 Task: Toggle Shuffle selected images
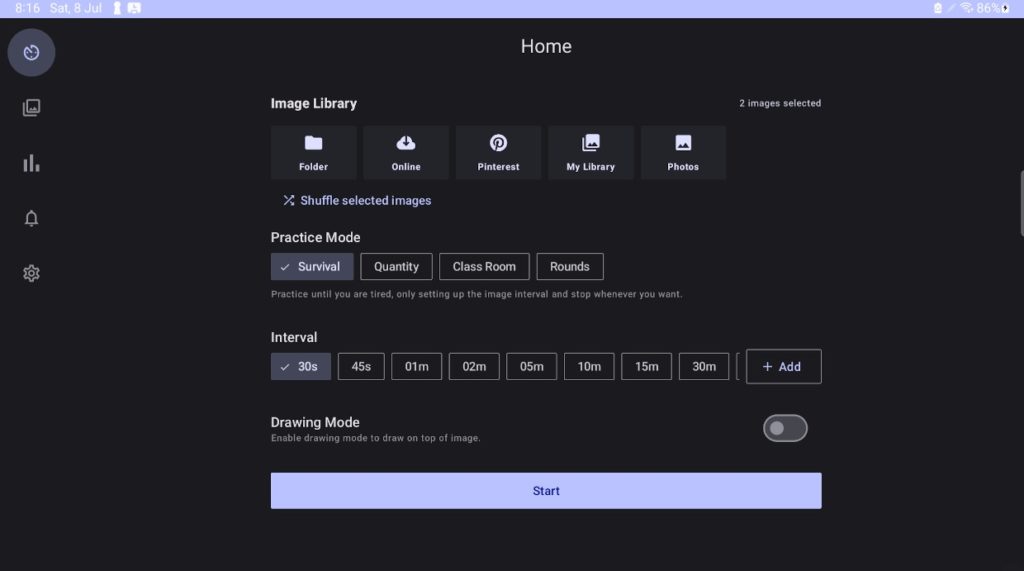pyautogui.click(x=357, y=201)
